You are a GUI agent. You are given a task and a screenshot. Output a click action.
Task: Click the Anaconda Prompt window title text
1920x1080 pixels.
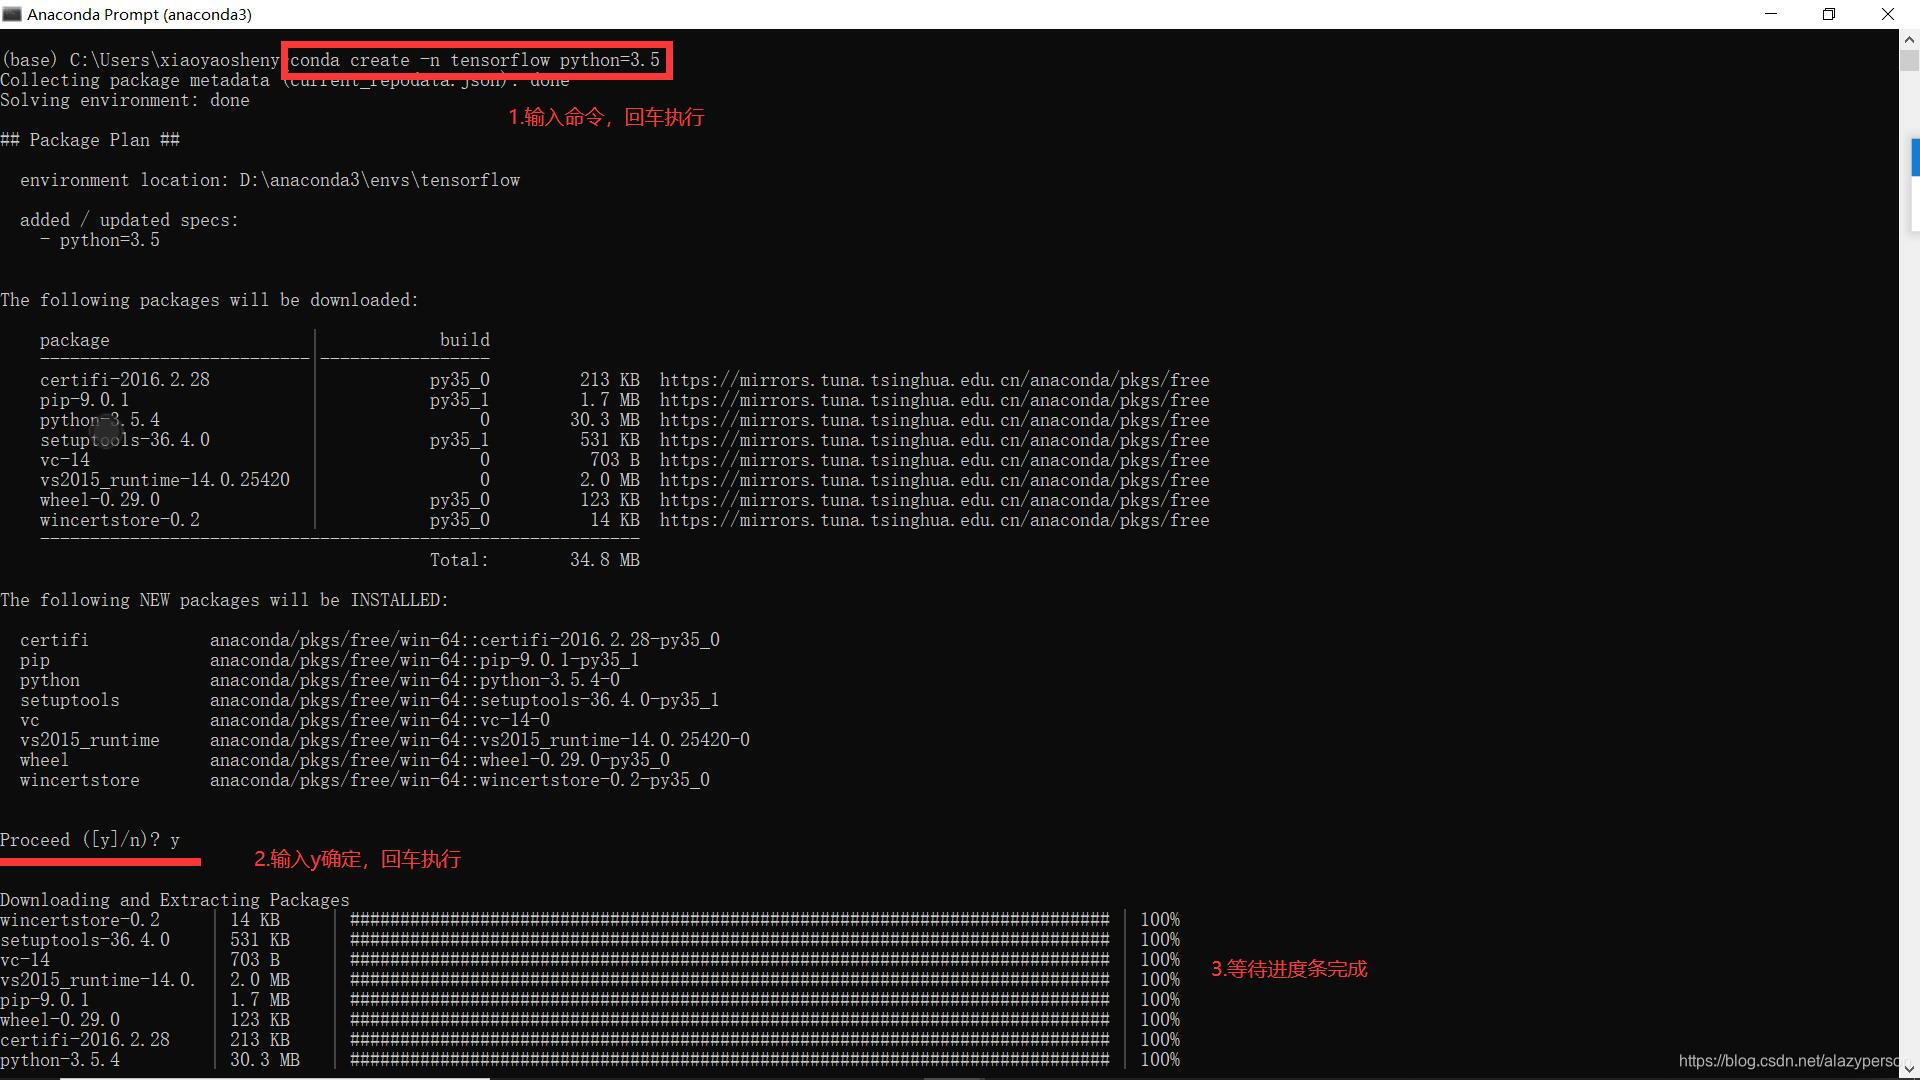tap(139, 14)
